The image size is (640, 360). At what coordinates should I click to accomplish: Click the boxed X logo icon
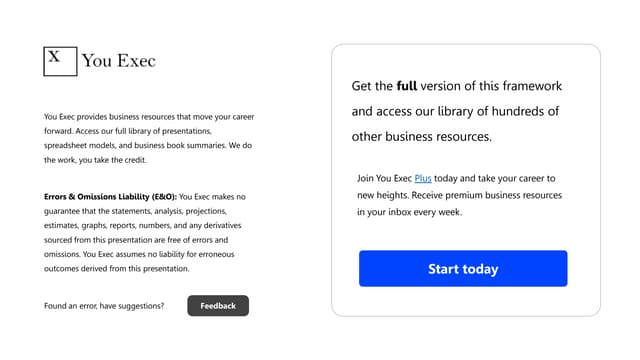[x=60, y=61]
